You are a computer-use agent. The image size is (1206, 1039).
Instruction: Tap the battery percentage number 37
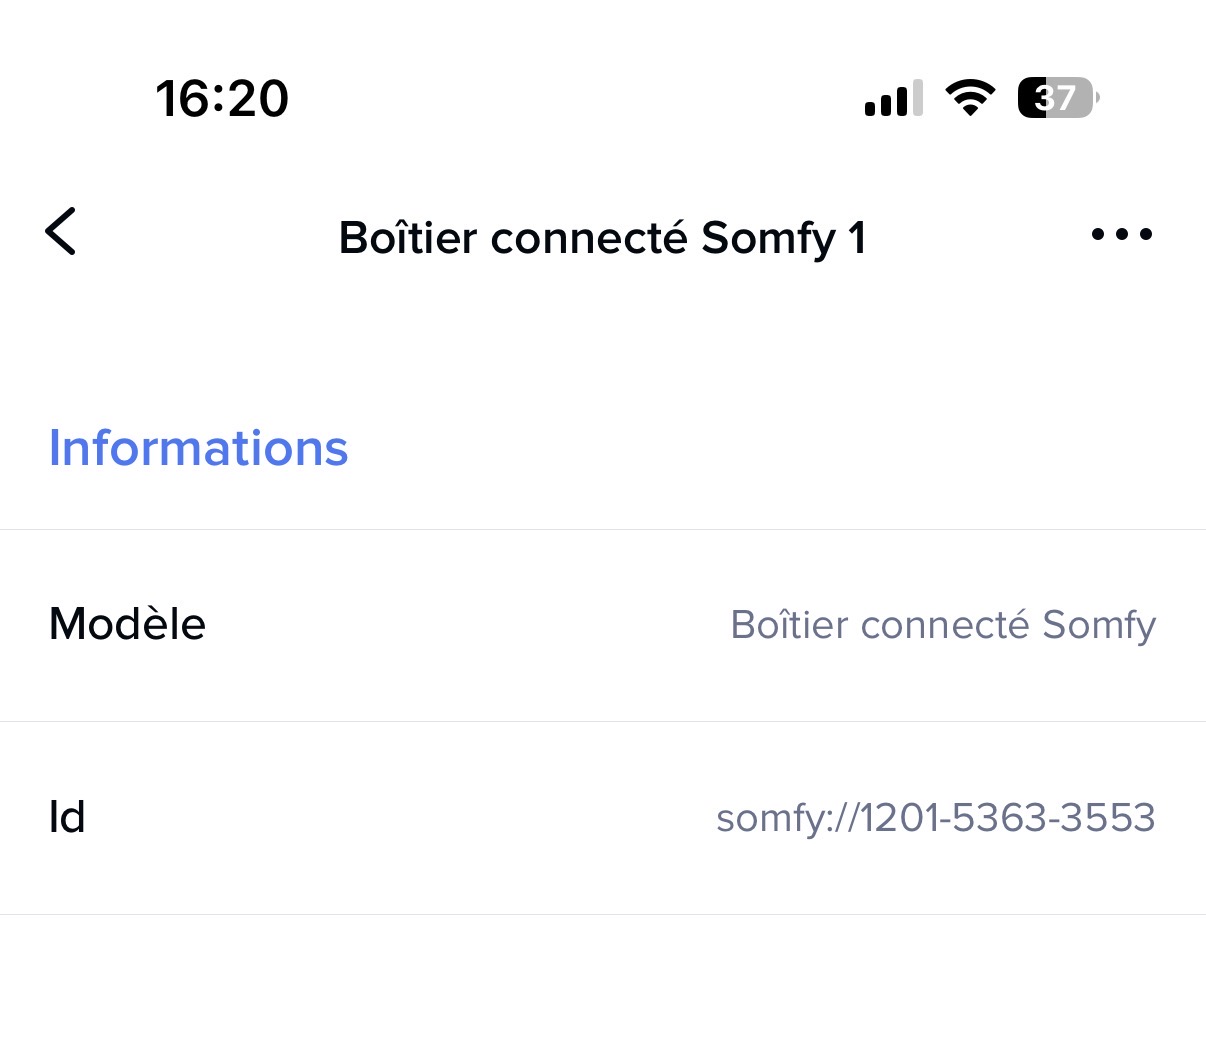tap(1056, 98)
